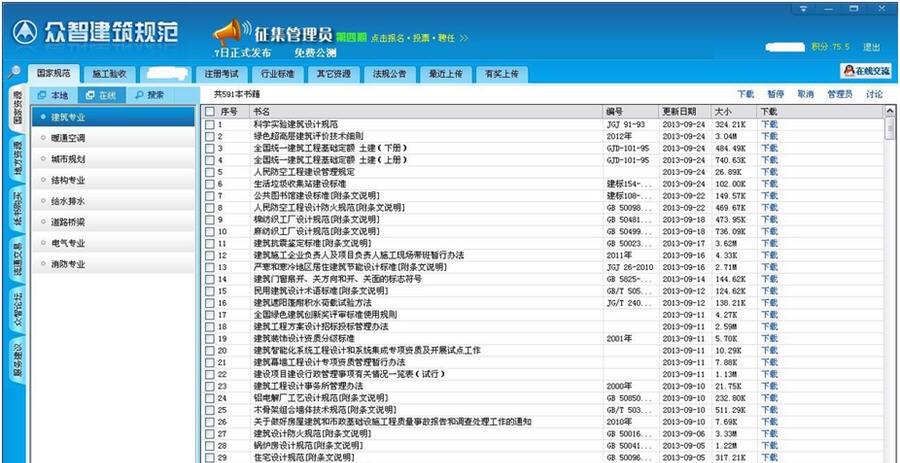Click the scrollbar up arrow
Viewport: 900px width, 463px height.
[890, 111]
